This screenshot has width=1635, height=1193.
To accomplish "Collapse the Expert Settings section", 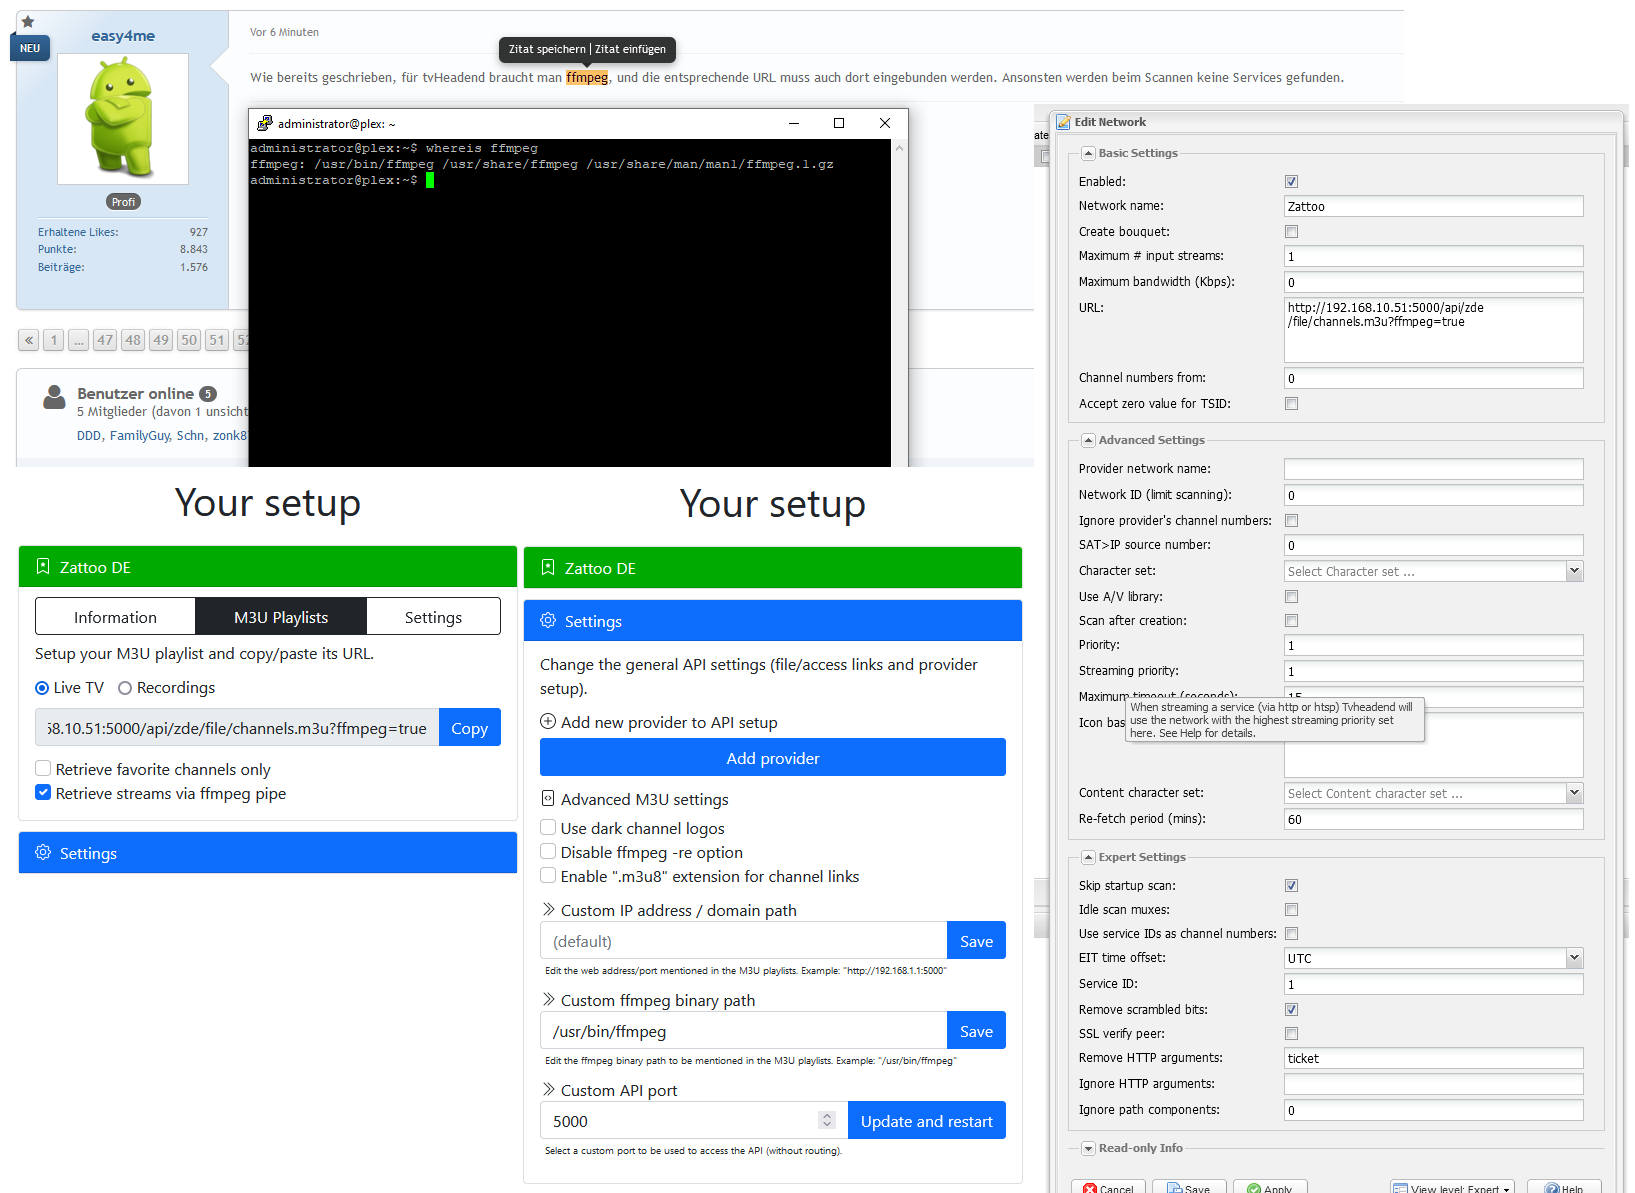I will point(1088,858).
